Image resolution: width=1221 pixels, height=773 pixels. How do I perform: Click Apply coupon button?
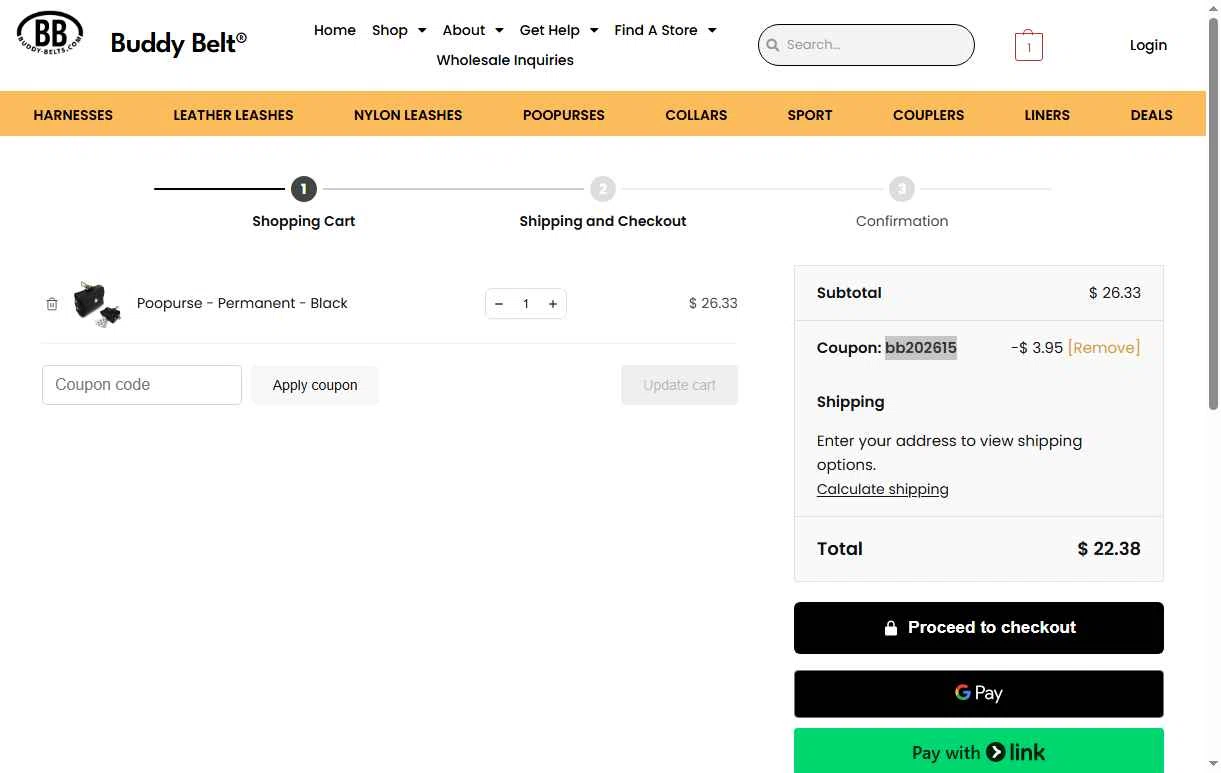tap(315, 385)
